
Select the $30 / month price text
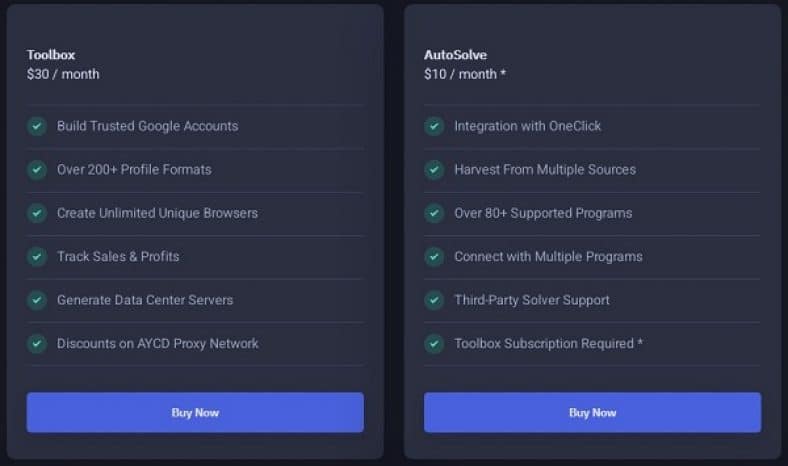click(x=63, y=74)
